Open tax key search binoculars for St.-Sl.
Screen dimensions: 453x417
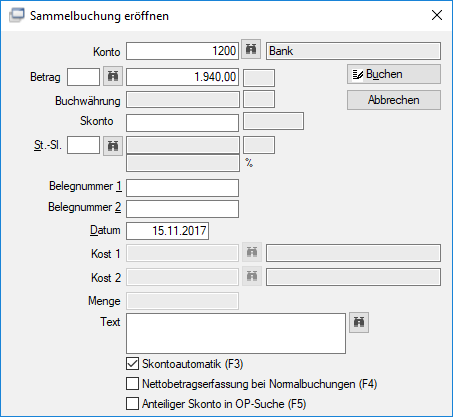click(113, 146)
